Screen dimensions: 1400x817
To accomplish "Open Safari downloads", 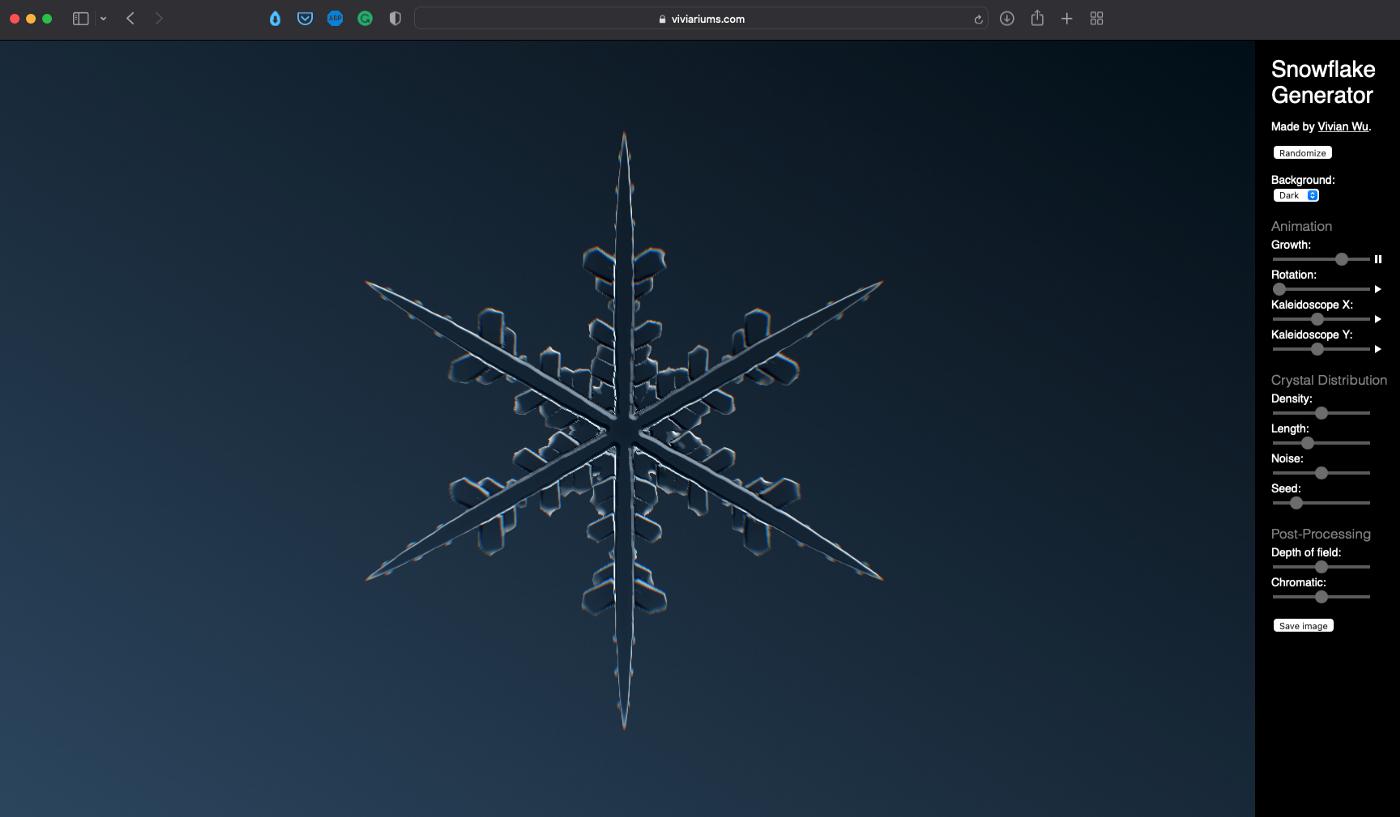I will pos(1007,18).
